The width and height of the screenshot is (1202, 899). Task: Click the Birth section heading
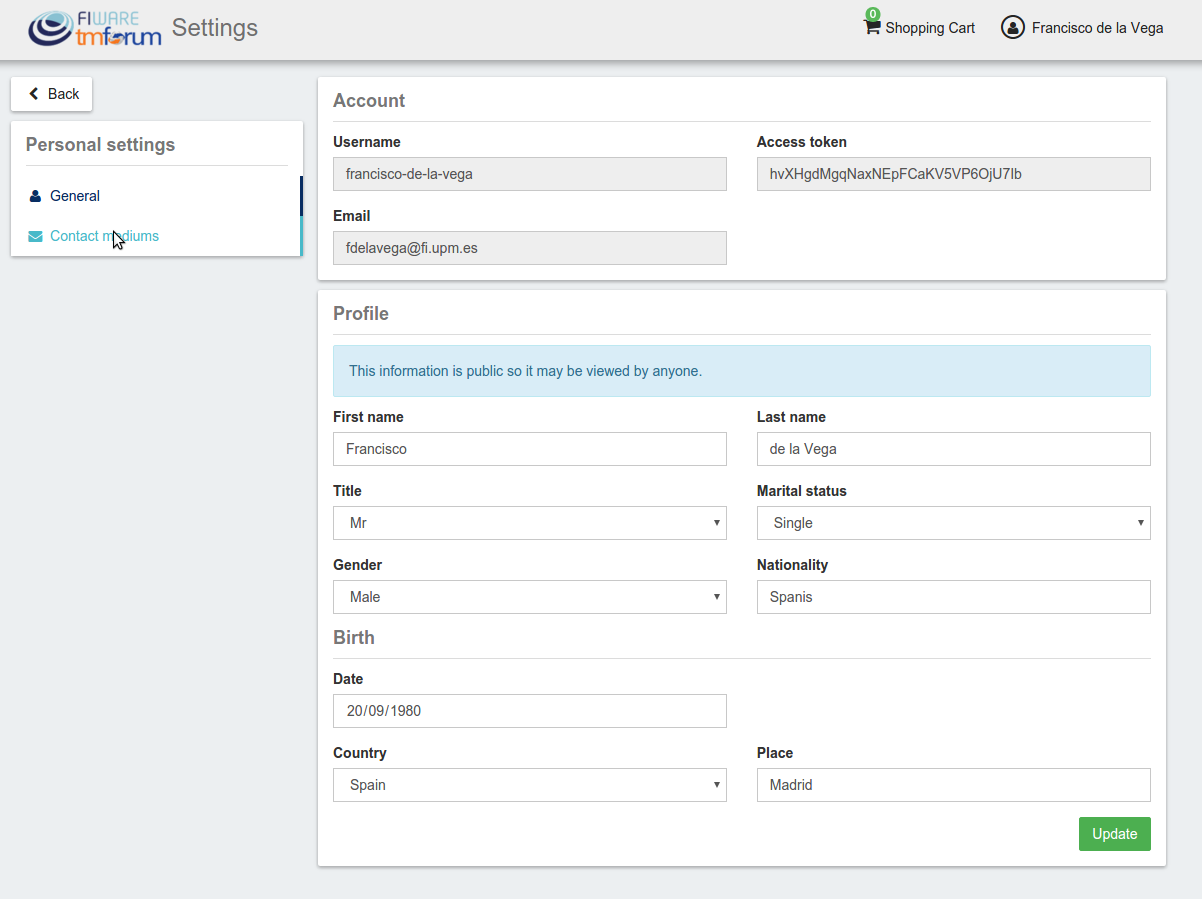click(354, 638)
